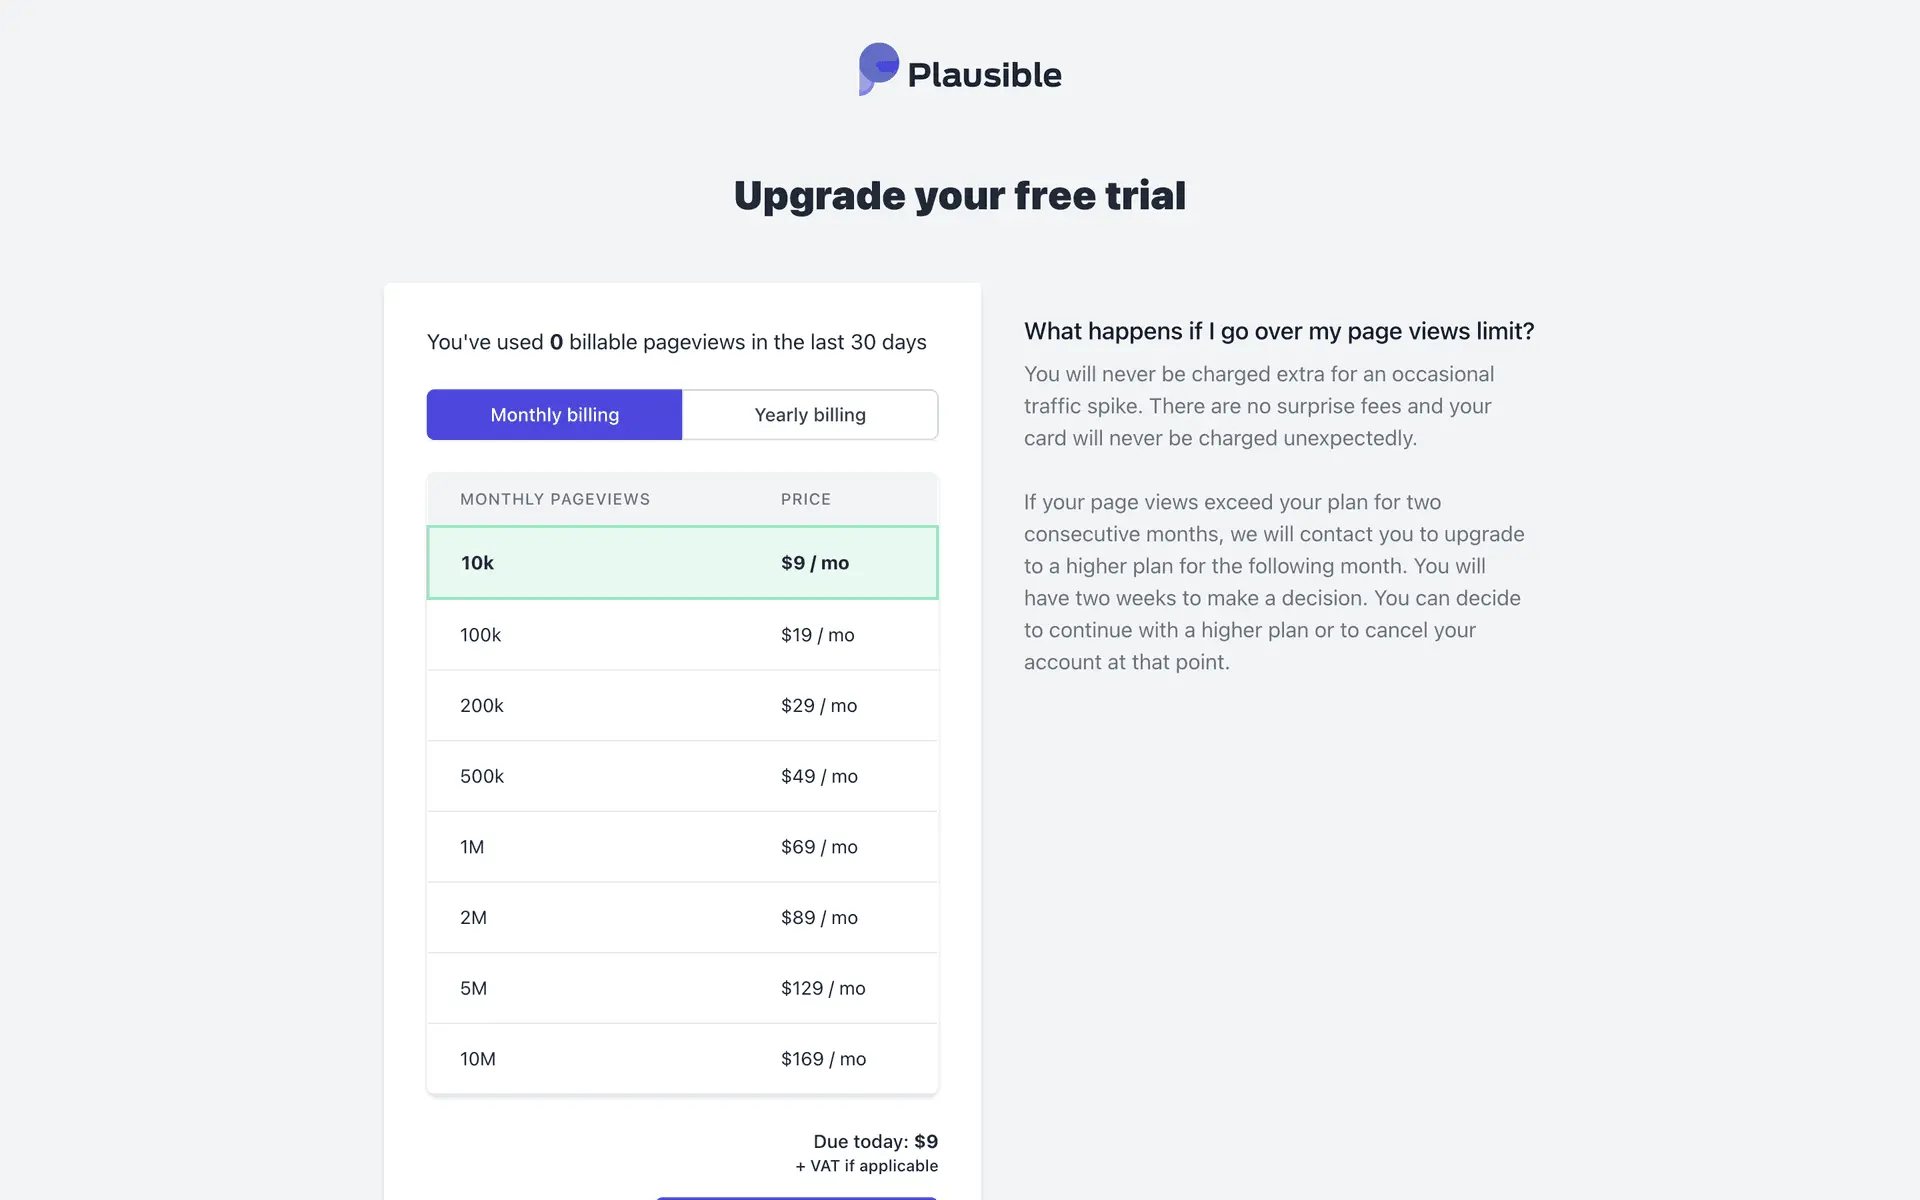Select the 10M plan at $169
Screen dimensions: 1920x1200
pyautogui.click(x=682, y=1059)
